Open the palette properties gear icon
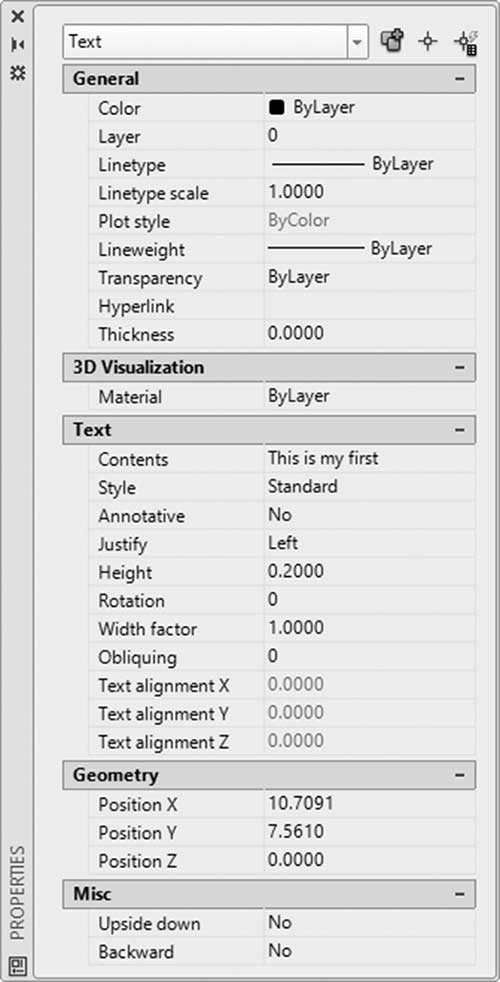Viewport: 500px width, 982px height. (18, 73)
